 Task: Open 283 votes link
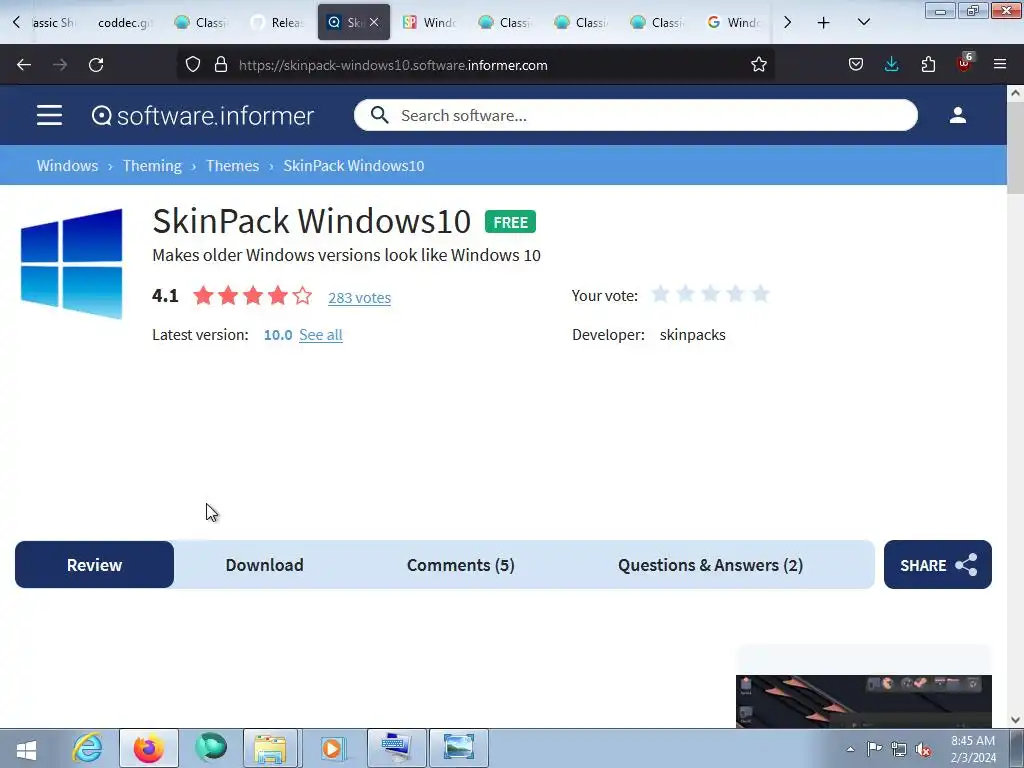(x=359, y=298)
